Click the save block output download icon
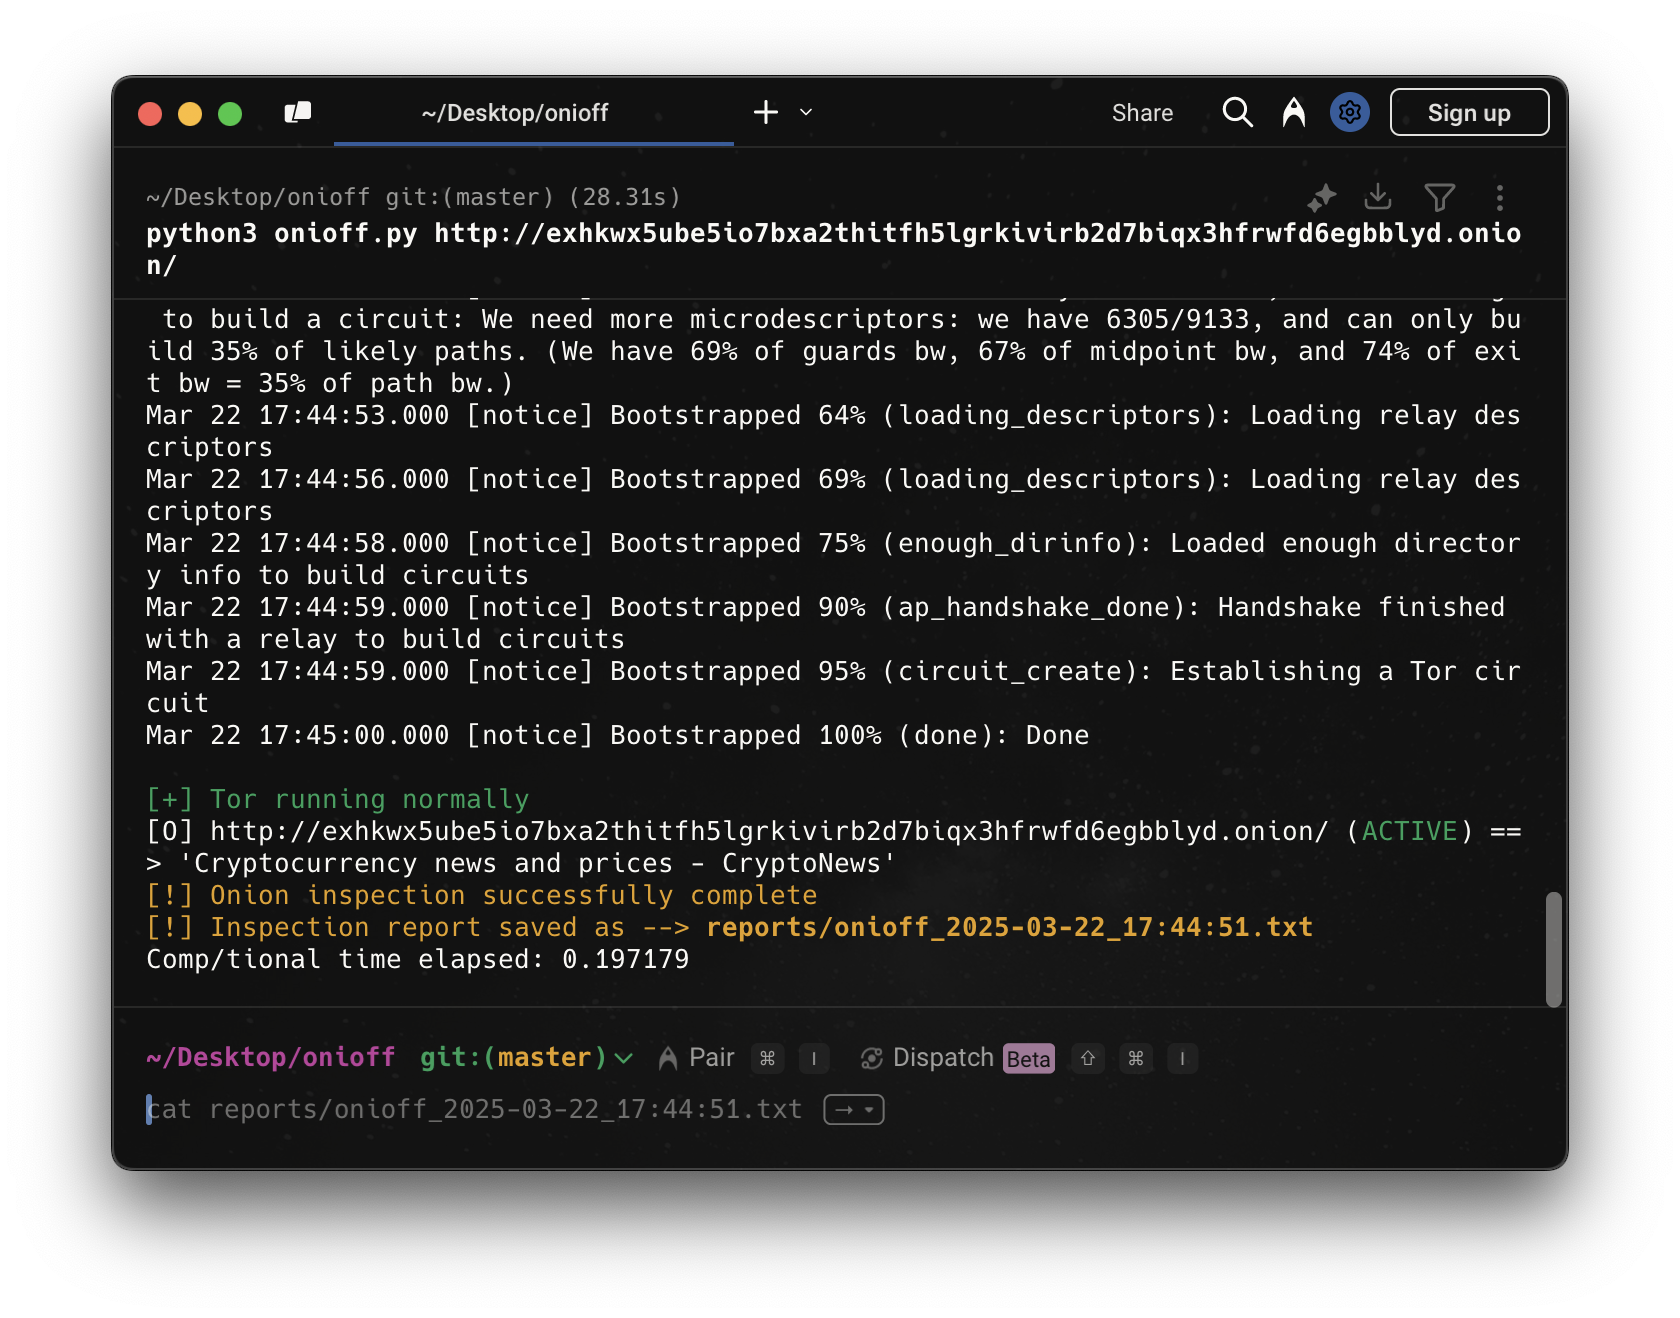The height and width of the screenshot is (1318, 1680). pos(1378,197)
